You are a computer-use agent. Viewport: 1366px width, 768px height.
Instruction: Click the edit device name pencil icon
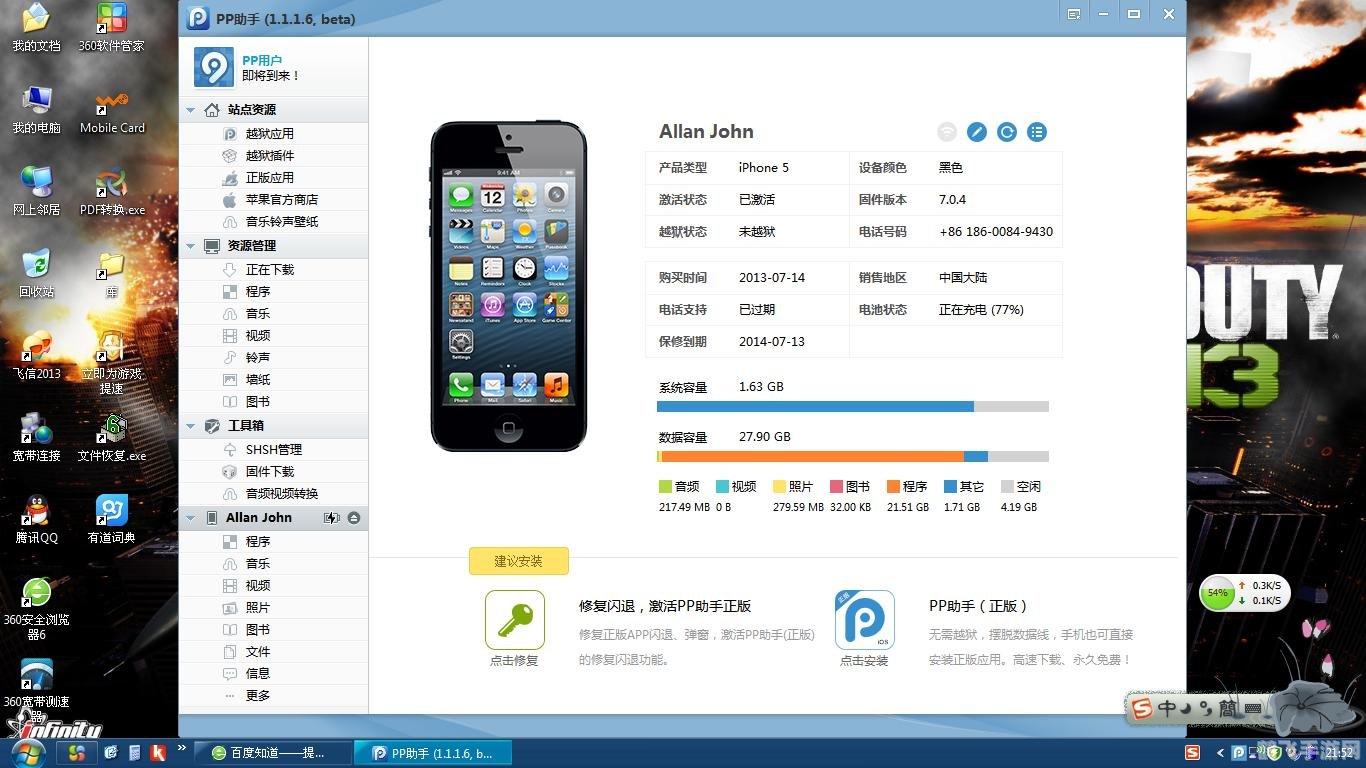tap(977, 132)
